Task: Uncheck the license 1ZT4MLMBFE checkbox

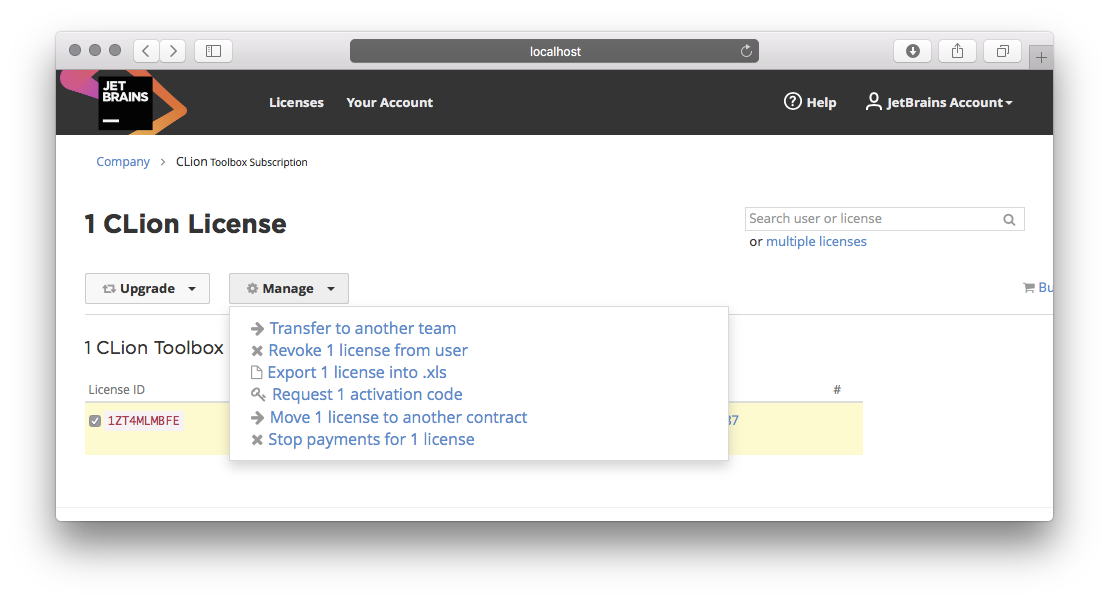Action: pos(95,421)
